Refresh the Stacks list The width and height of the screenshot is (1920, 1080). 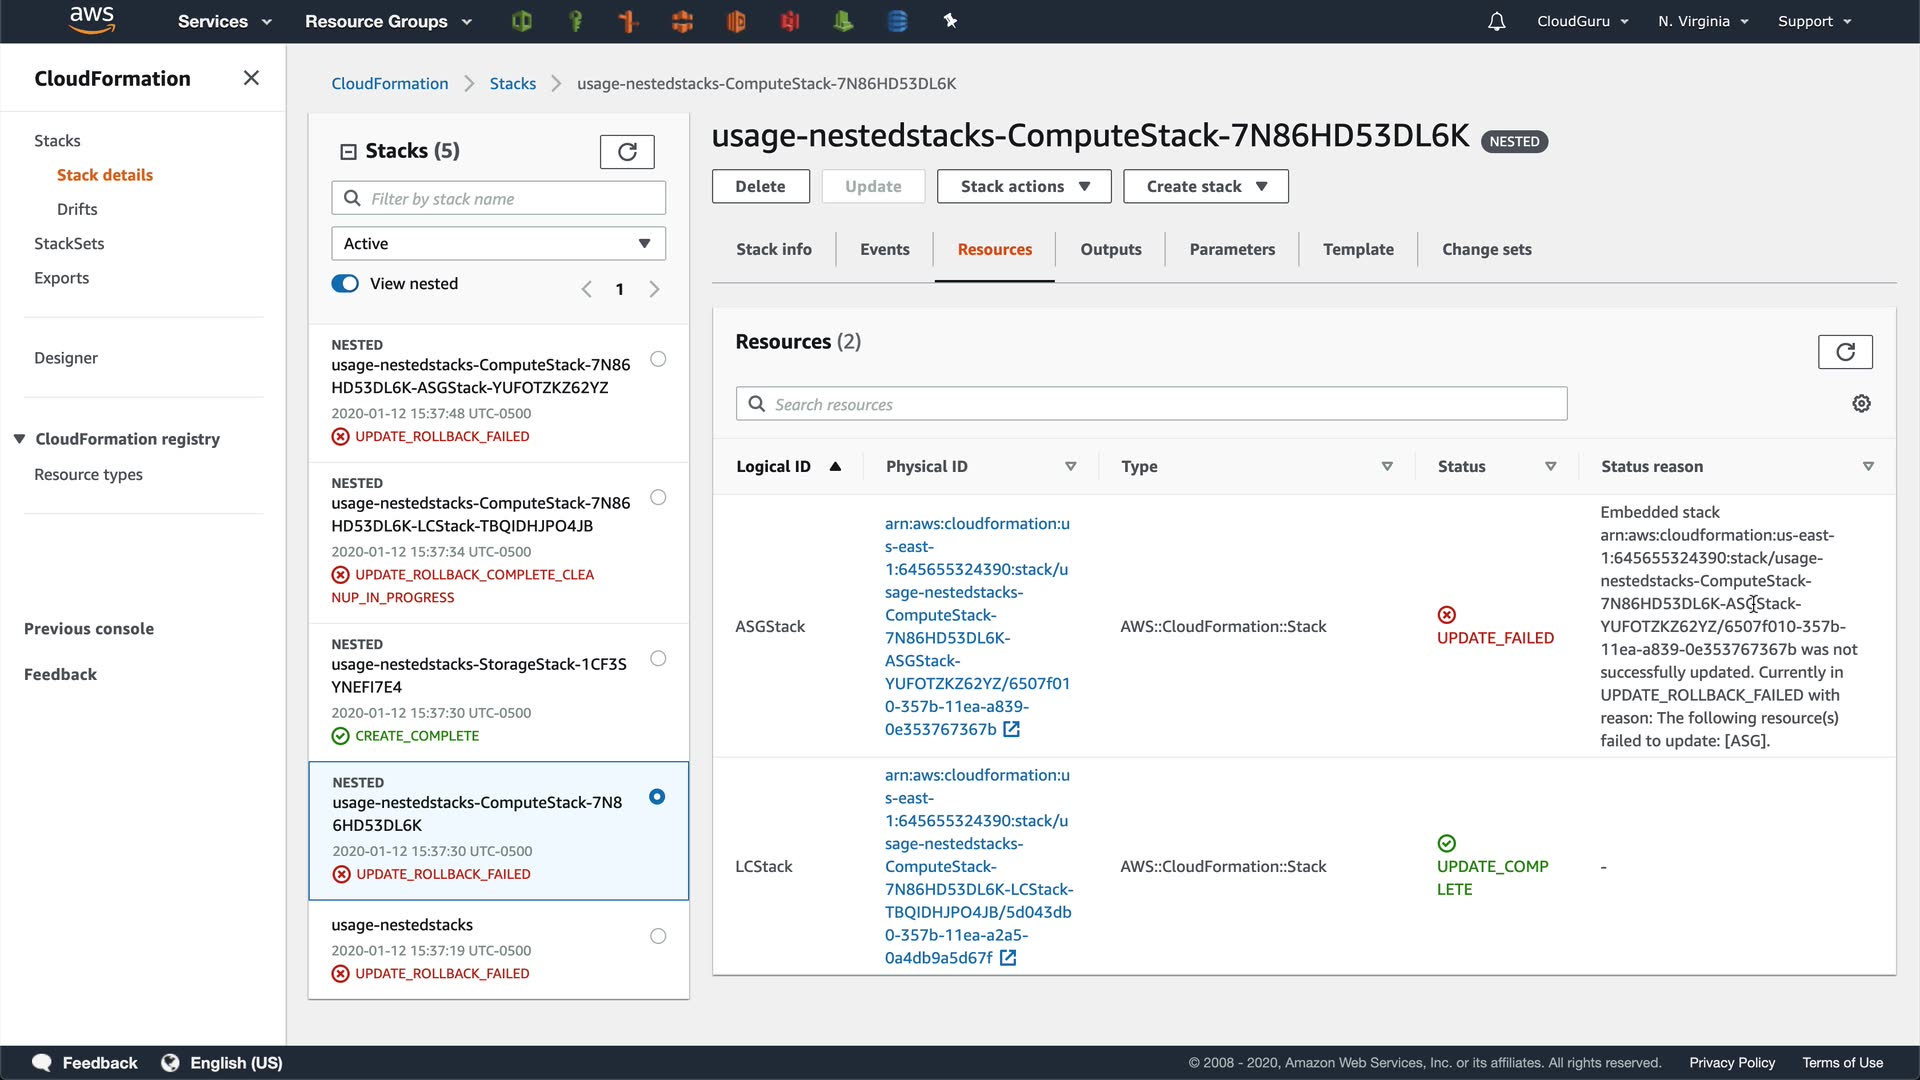(x=627, y=151)
